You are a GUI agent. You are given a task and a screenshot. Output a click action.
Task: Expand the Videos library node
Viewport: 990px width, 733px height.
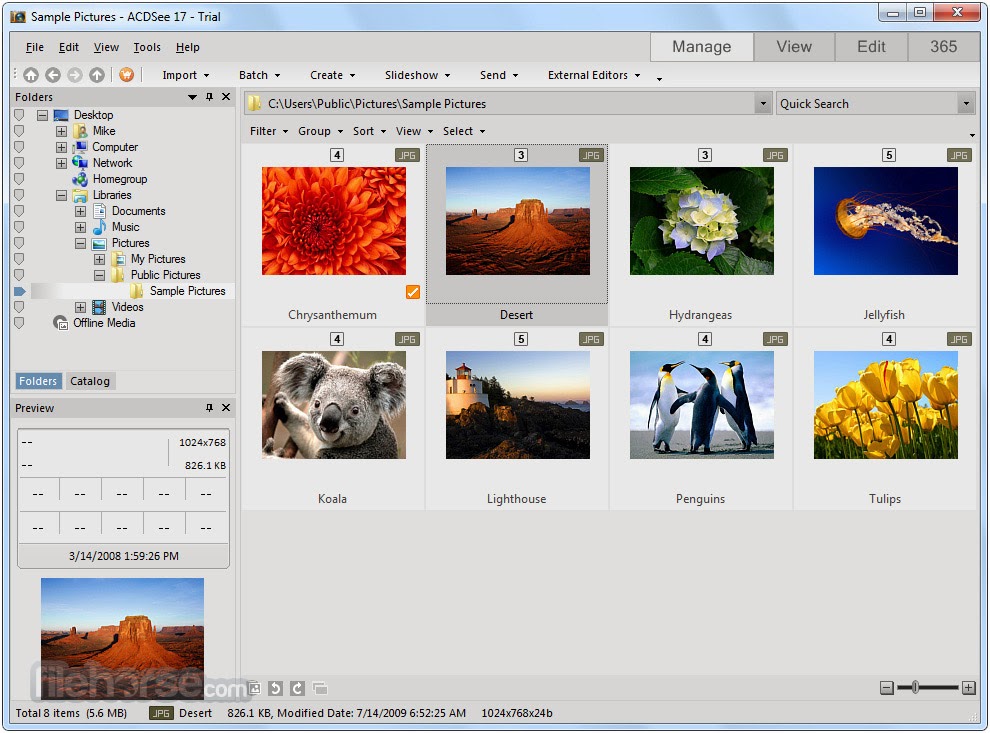pyautogui.click(x=80, y=307)
